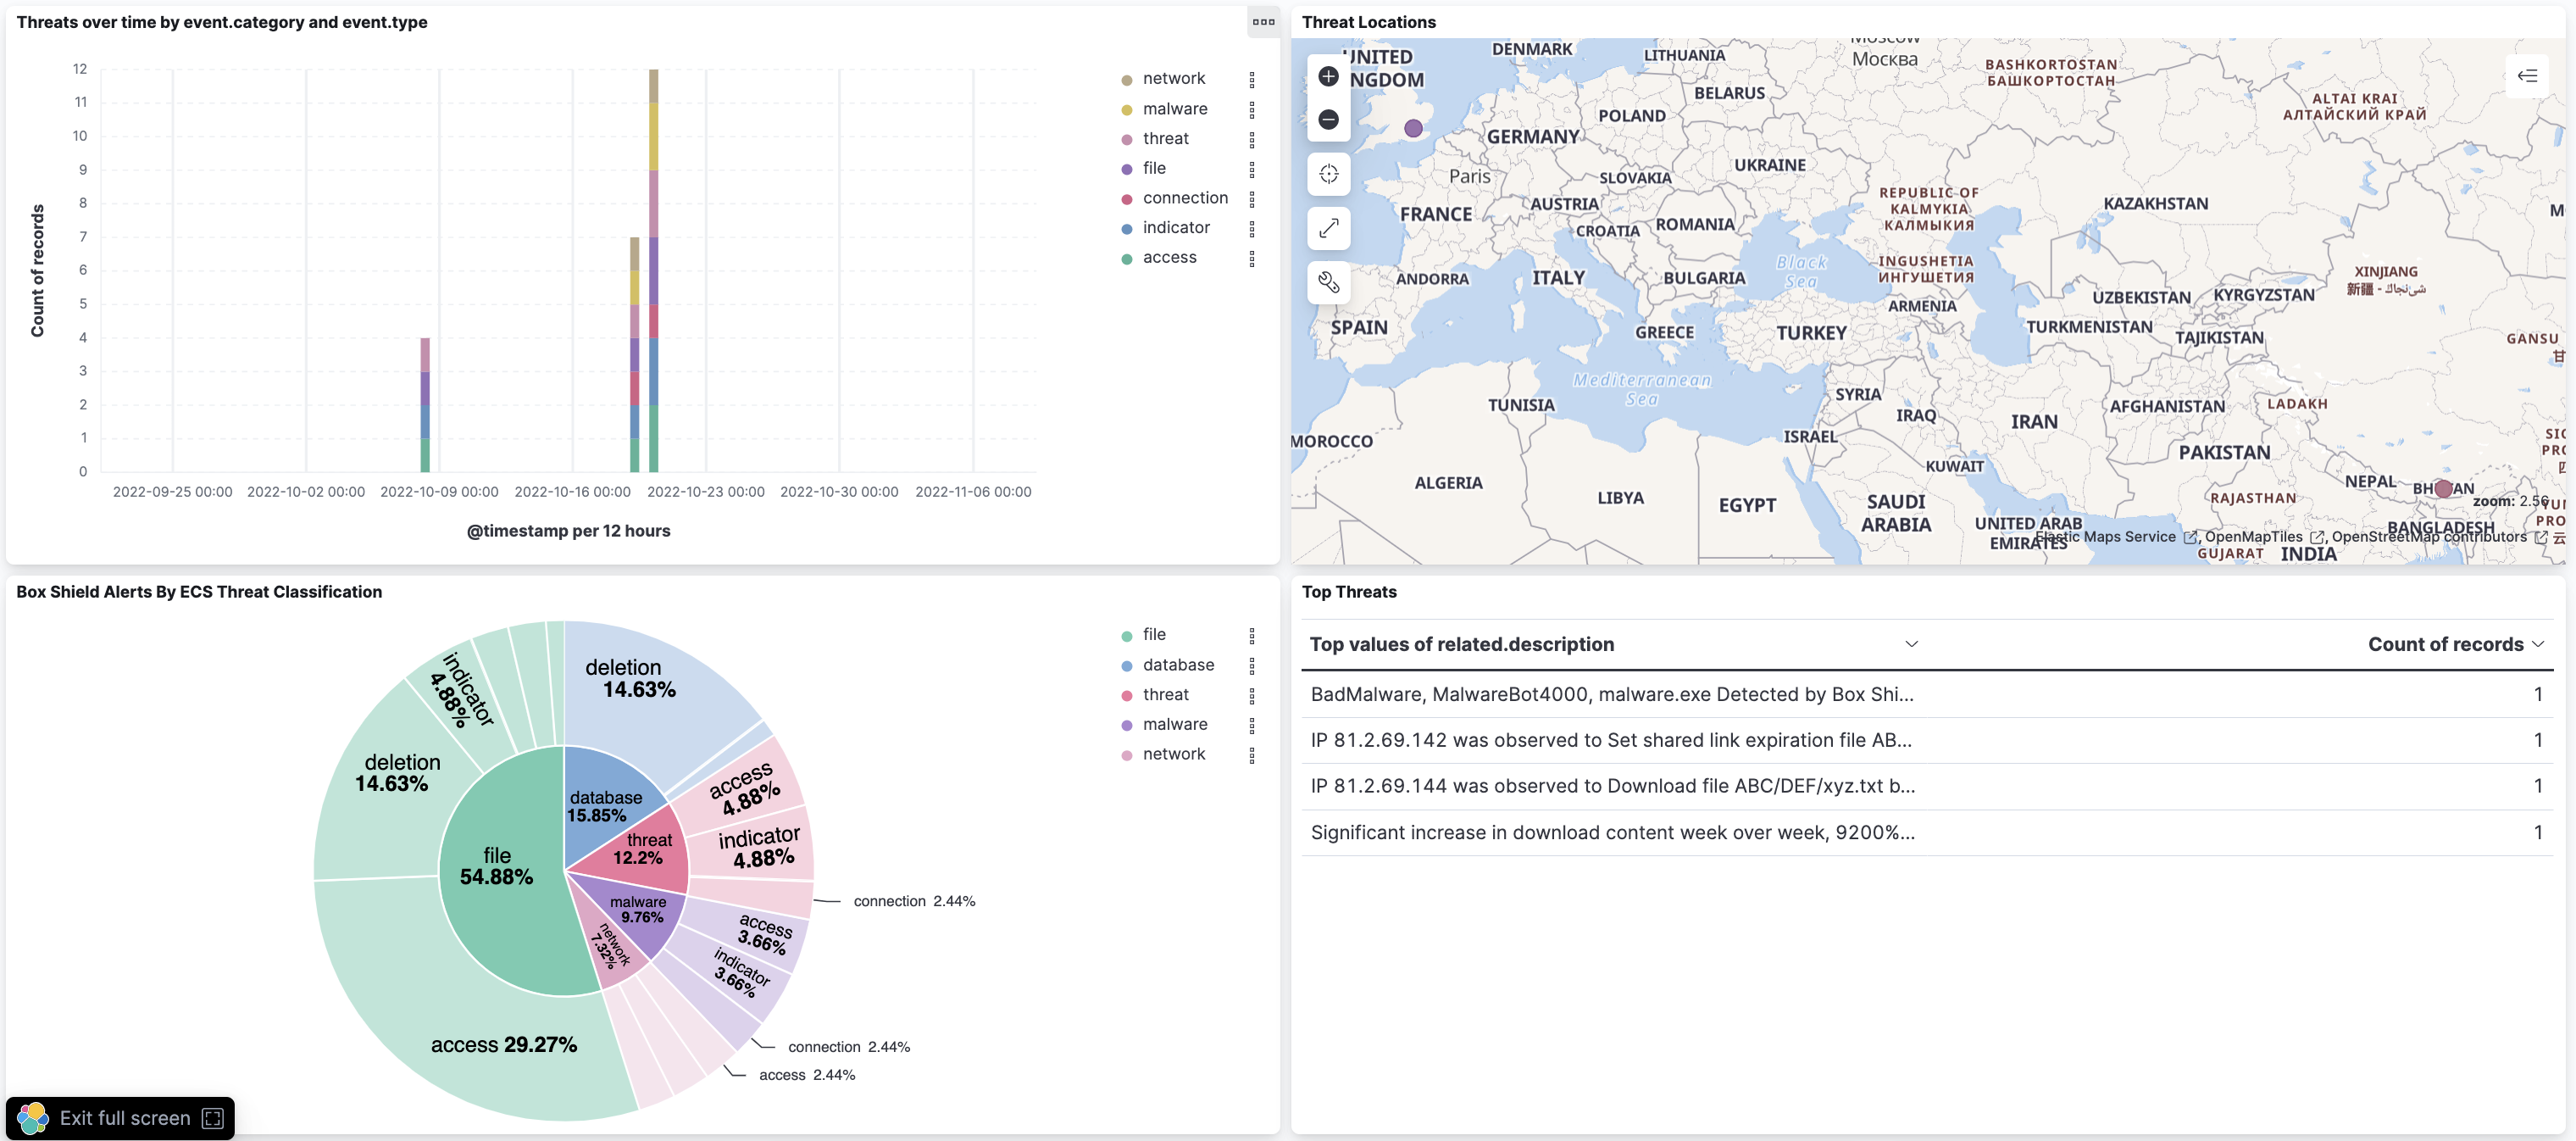
Task: Zoom out on the Threat Locations map
Action: coord(1329,120)
